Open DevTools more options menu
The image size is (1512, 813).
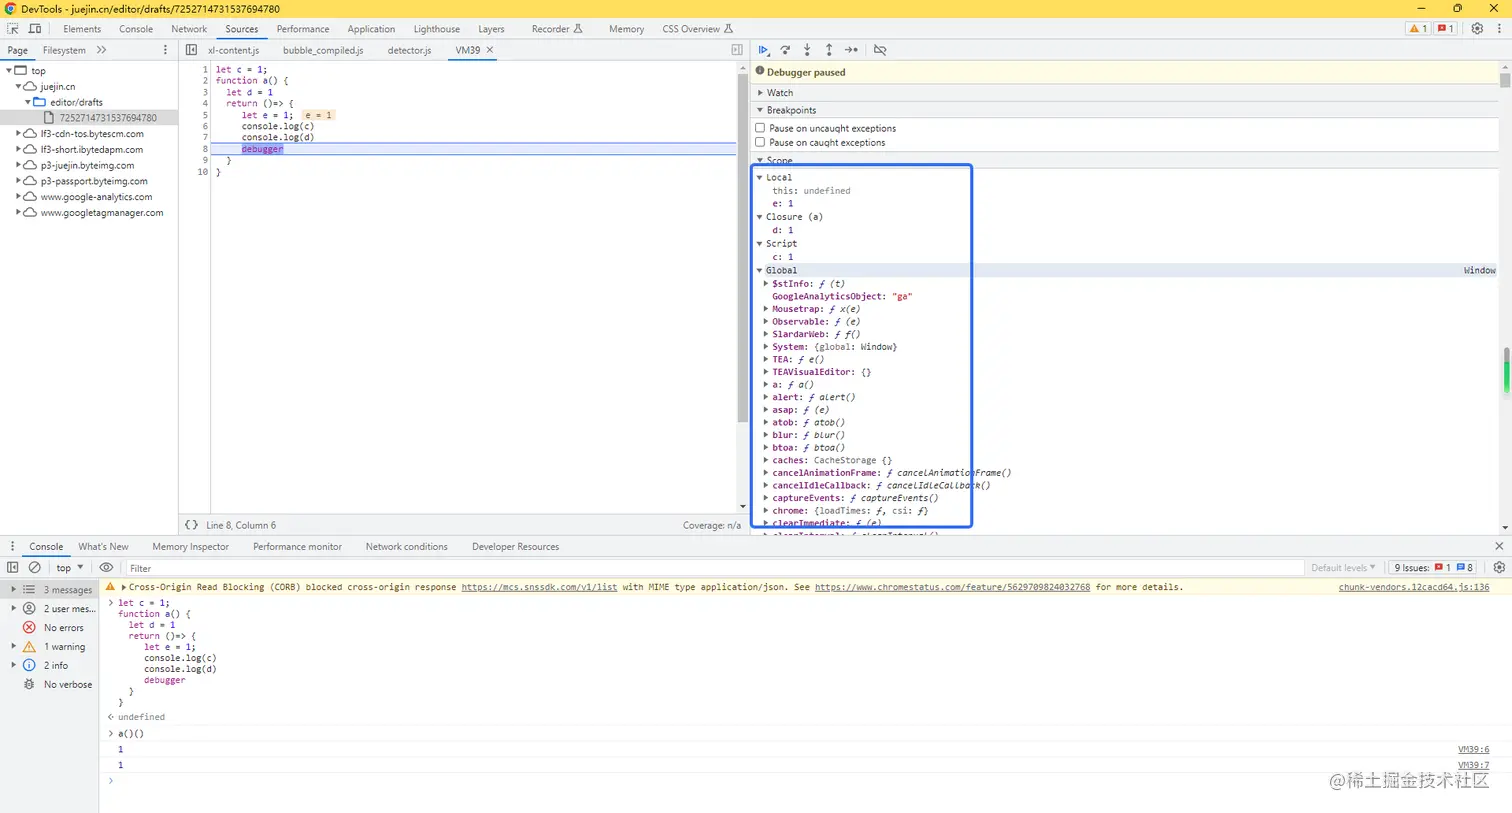(1499, 29)
